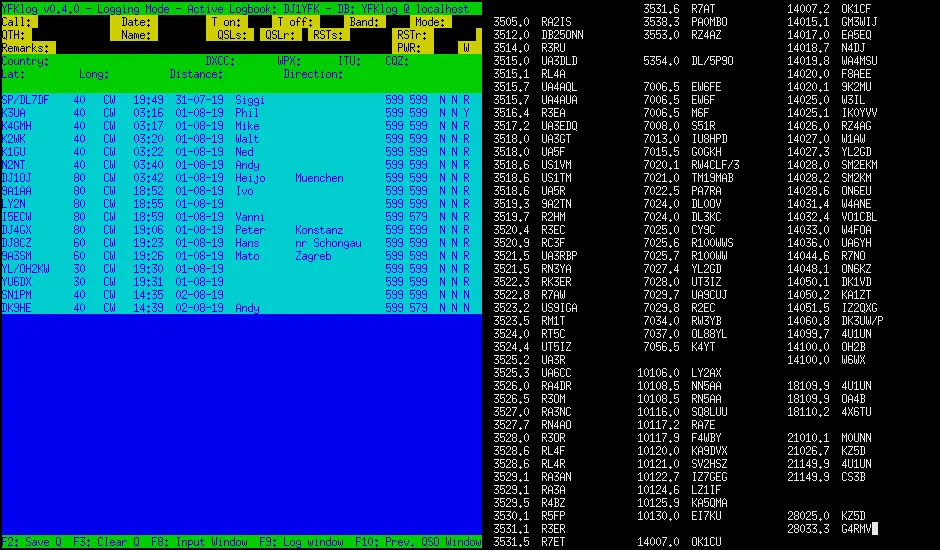This screenshot has height=550, width=940.
Task: Click the F3: Clear Q shortcut
Action: (x=106, y=542)
